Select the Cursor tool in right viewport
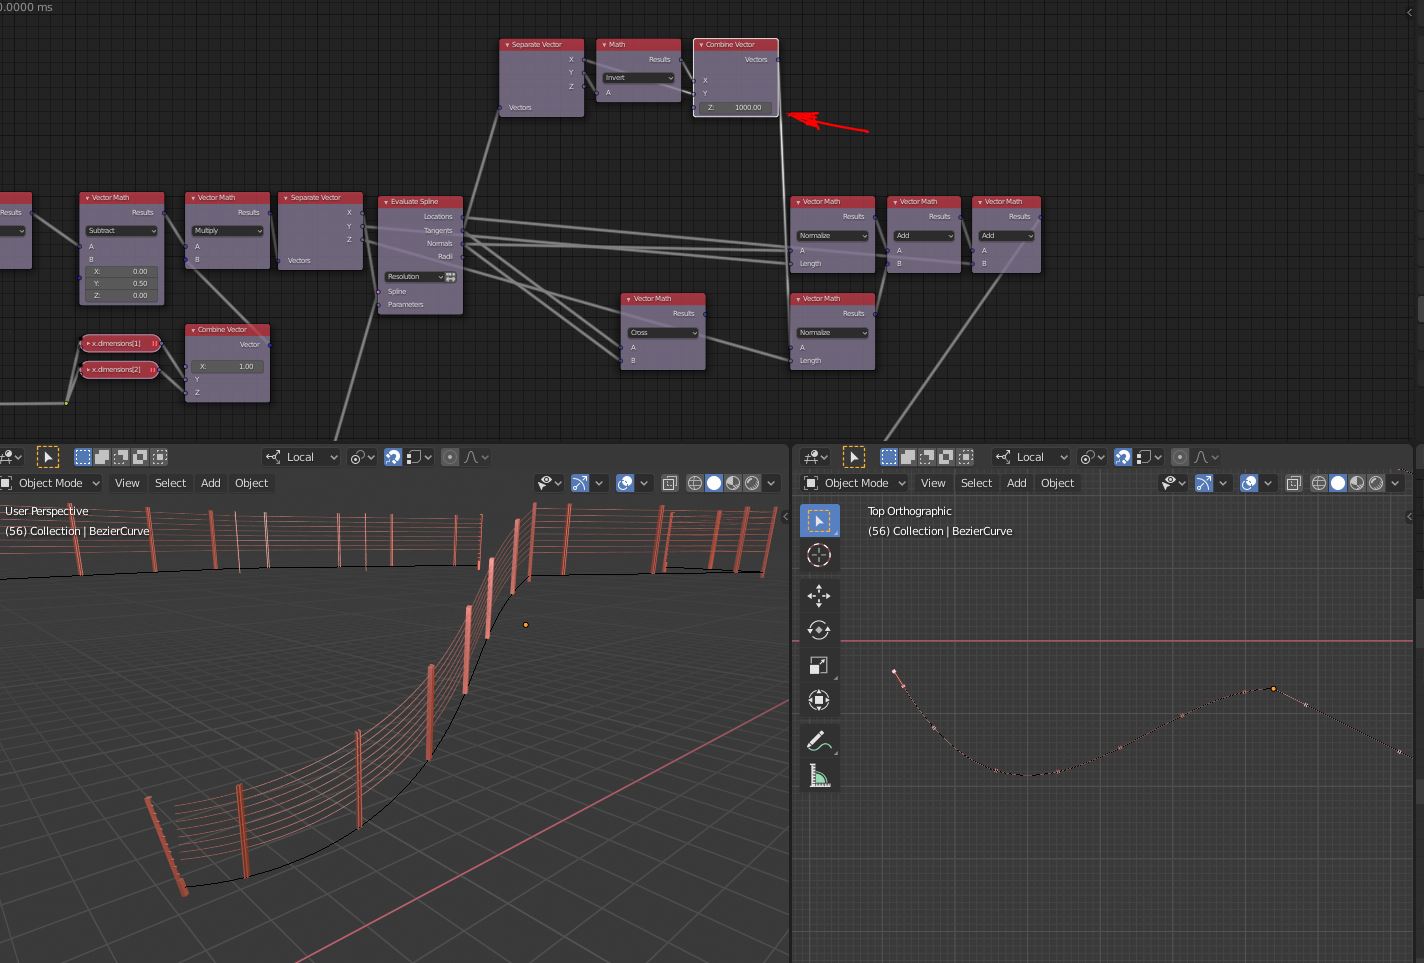This screenshot has height=963, width=1424. (x=819, y=556)
